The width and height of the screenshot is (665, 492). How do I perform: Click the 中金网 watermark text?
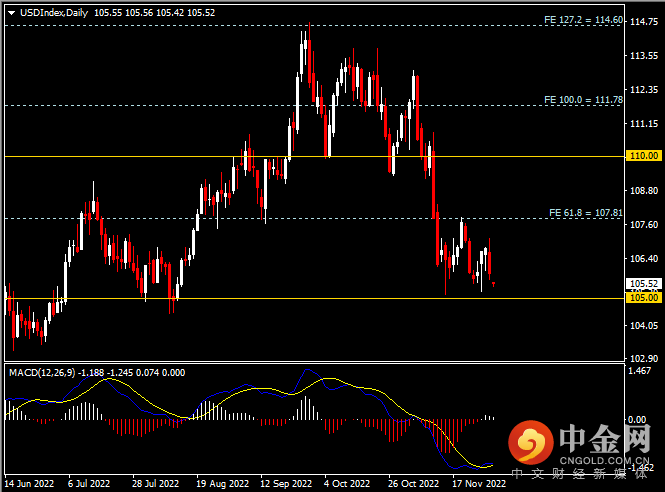coord(605,441)
